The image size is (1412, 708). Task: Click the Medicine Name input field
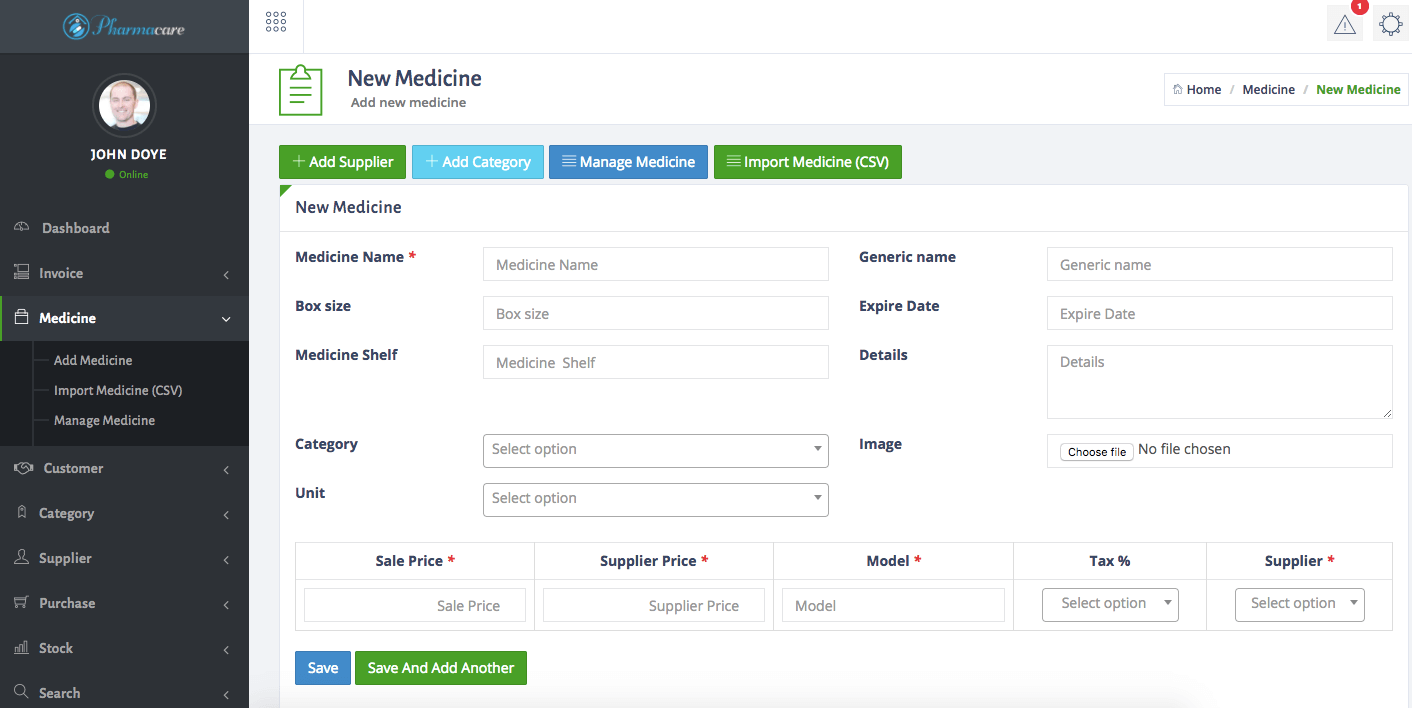[x=655, y=263]
